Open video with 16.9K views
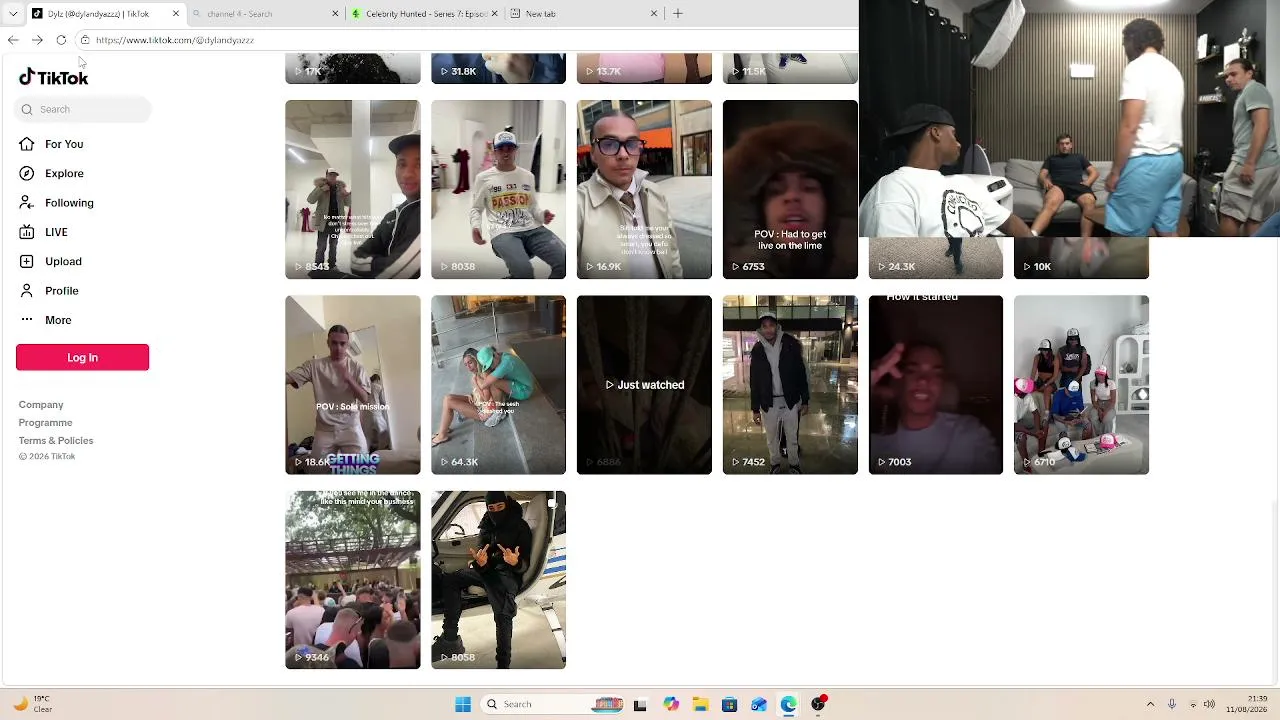The height and width of the screenshot is (720, 1280). (644, 189)
